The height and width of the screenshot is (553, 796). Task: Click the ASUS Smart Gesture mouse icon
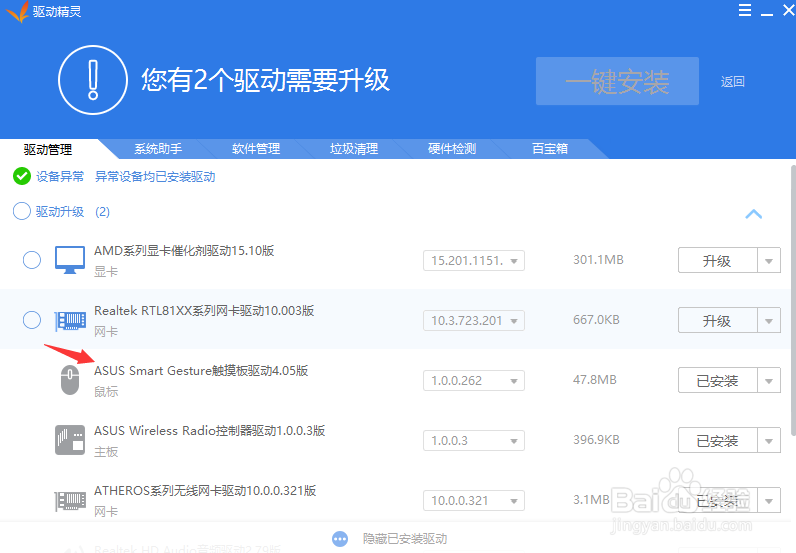70,380
